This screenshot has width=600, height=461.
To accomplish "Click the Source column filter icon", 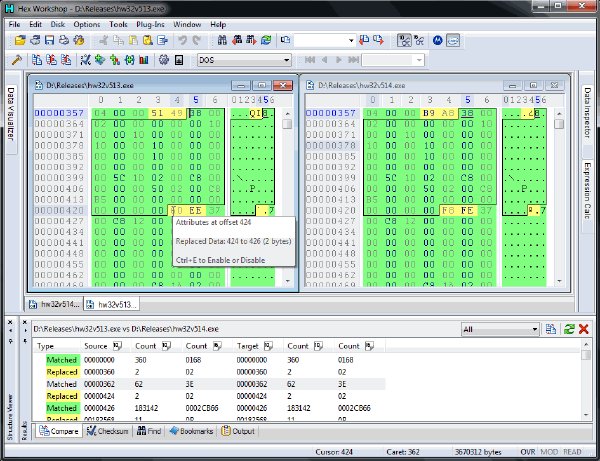I will click(x=117, y=346).
